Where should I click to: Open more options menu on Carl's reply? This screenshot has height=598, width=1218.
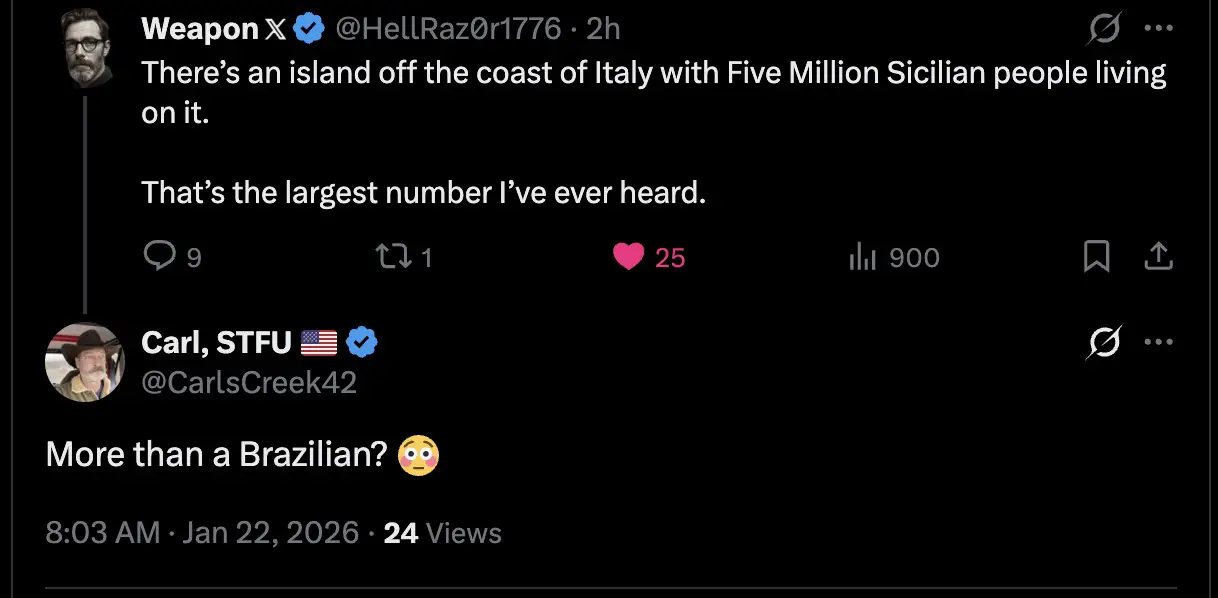coord(1158,343)
